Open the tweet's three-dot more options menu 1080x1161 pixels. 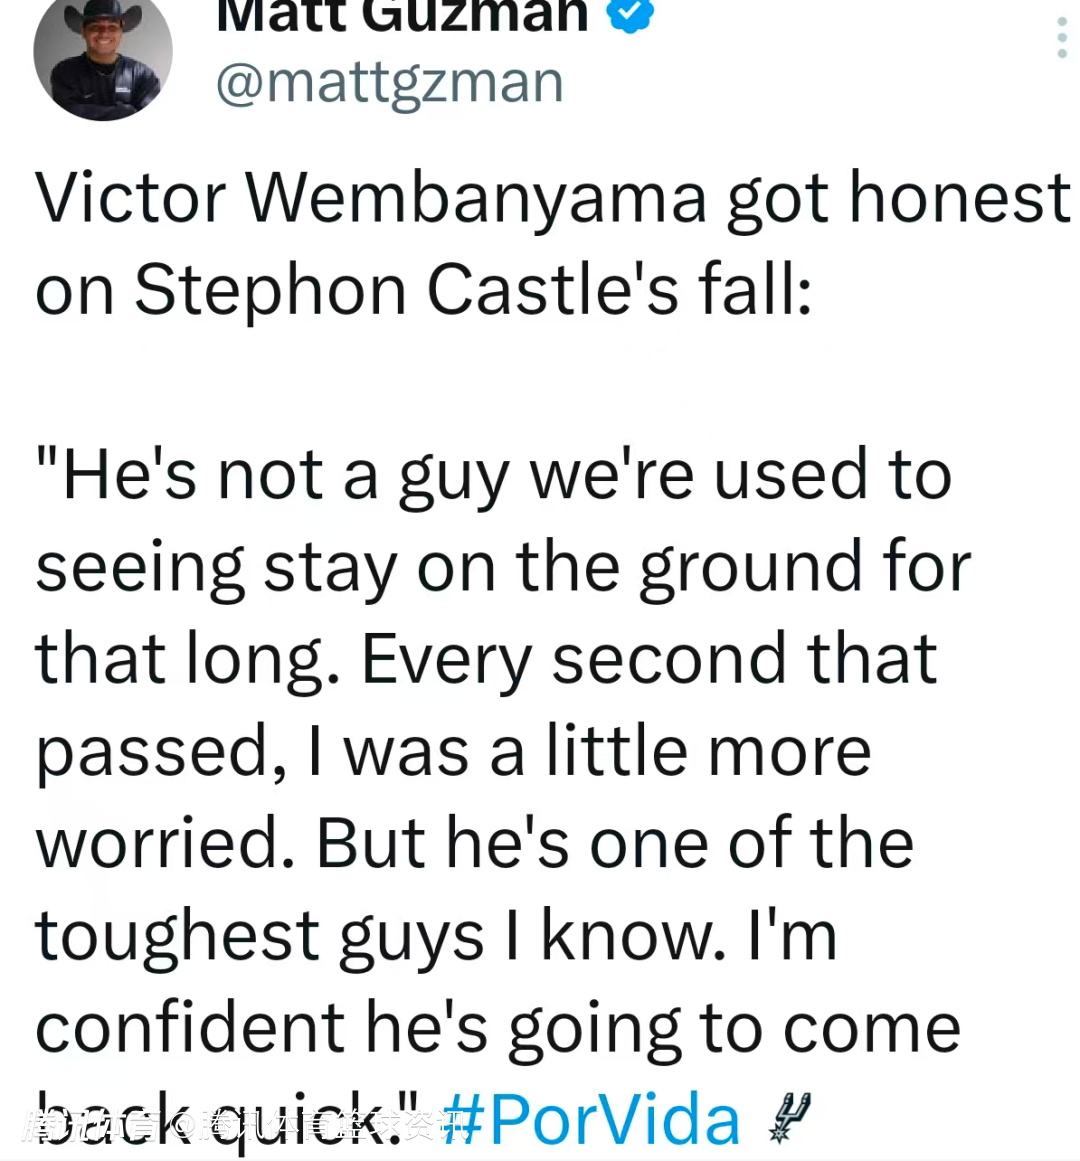(1062, 38)
